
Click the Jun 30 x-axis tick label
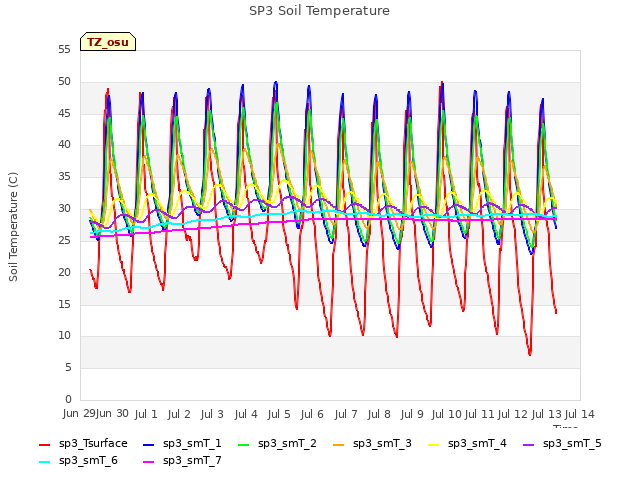pyautogui.click(x=112, y=414)
